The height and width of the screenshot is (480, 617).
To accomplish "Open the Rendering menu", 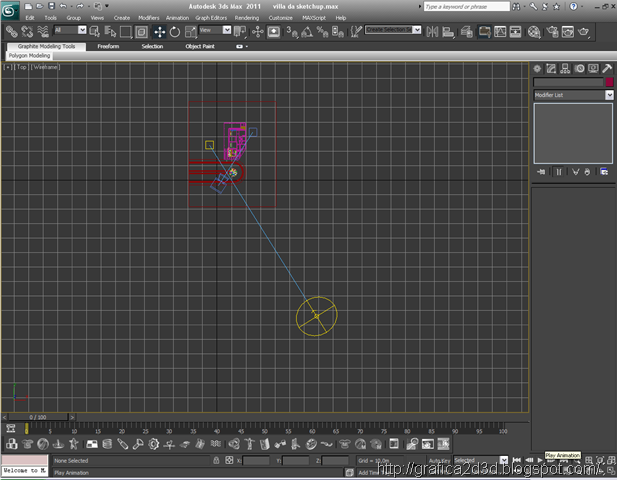I will (246, 18).
